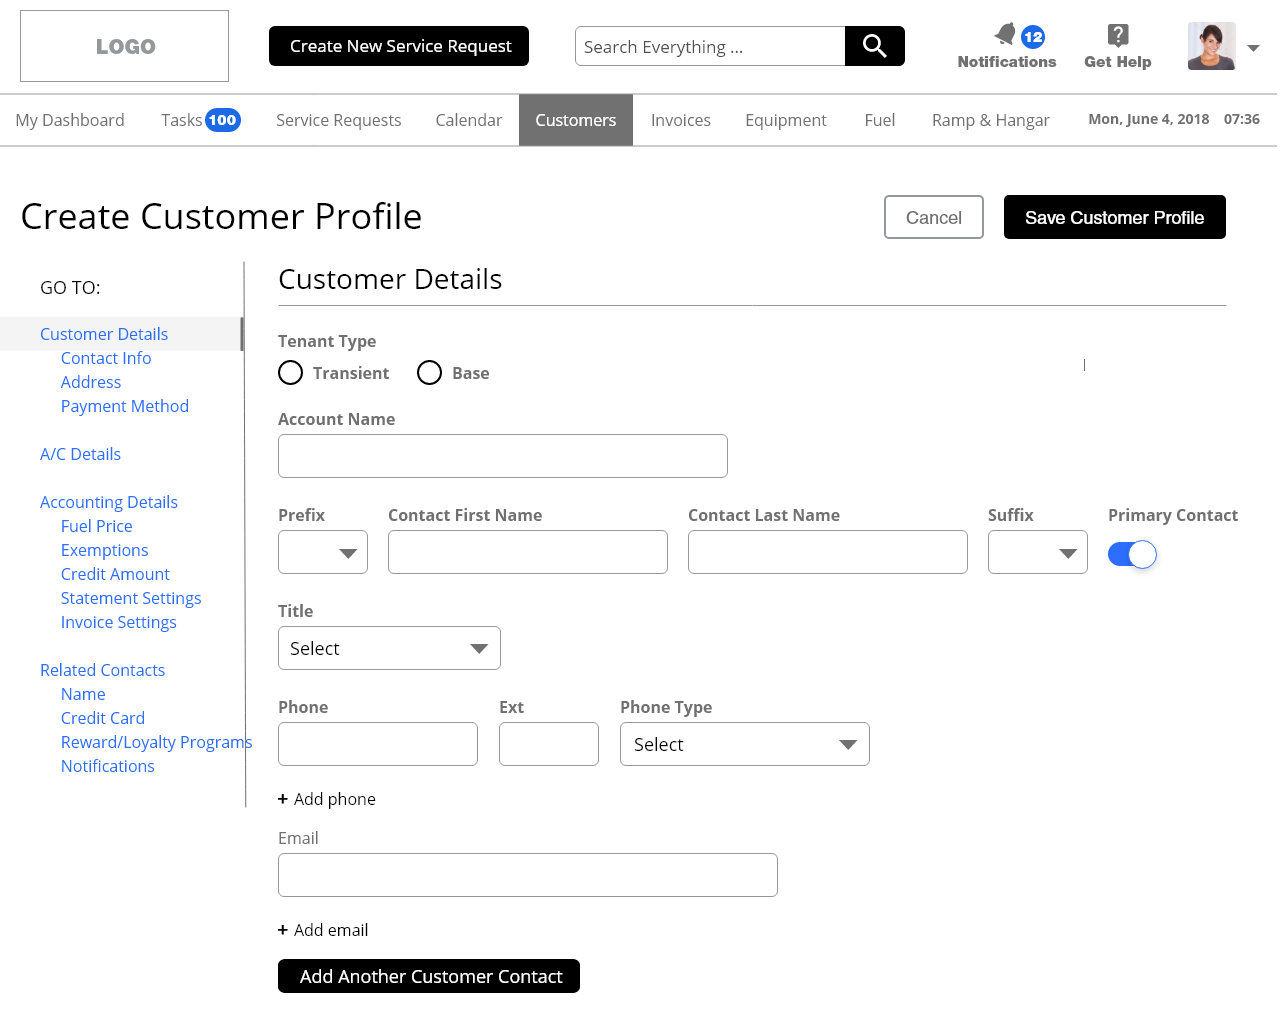This screenshot has height=1021, width=1280.
Task: Click the Tasks 100 count badge
Action: tap(222, 120)
